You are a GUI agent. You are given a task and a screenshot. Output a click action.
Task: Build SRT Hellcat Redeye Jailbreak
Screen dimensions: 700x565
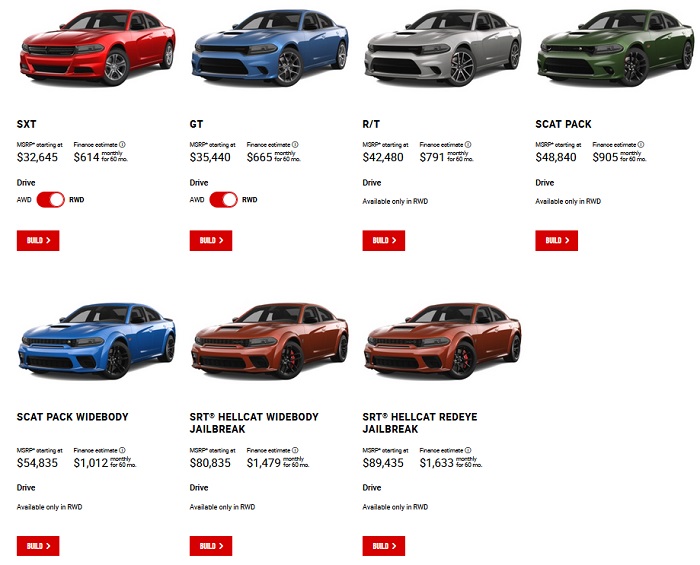point(383,546)
